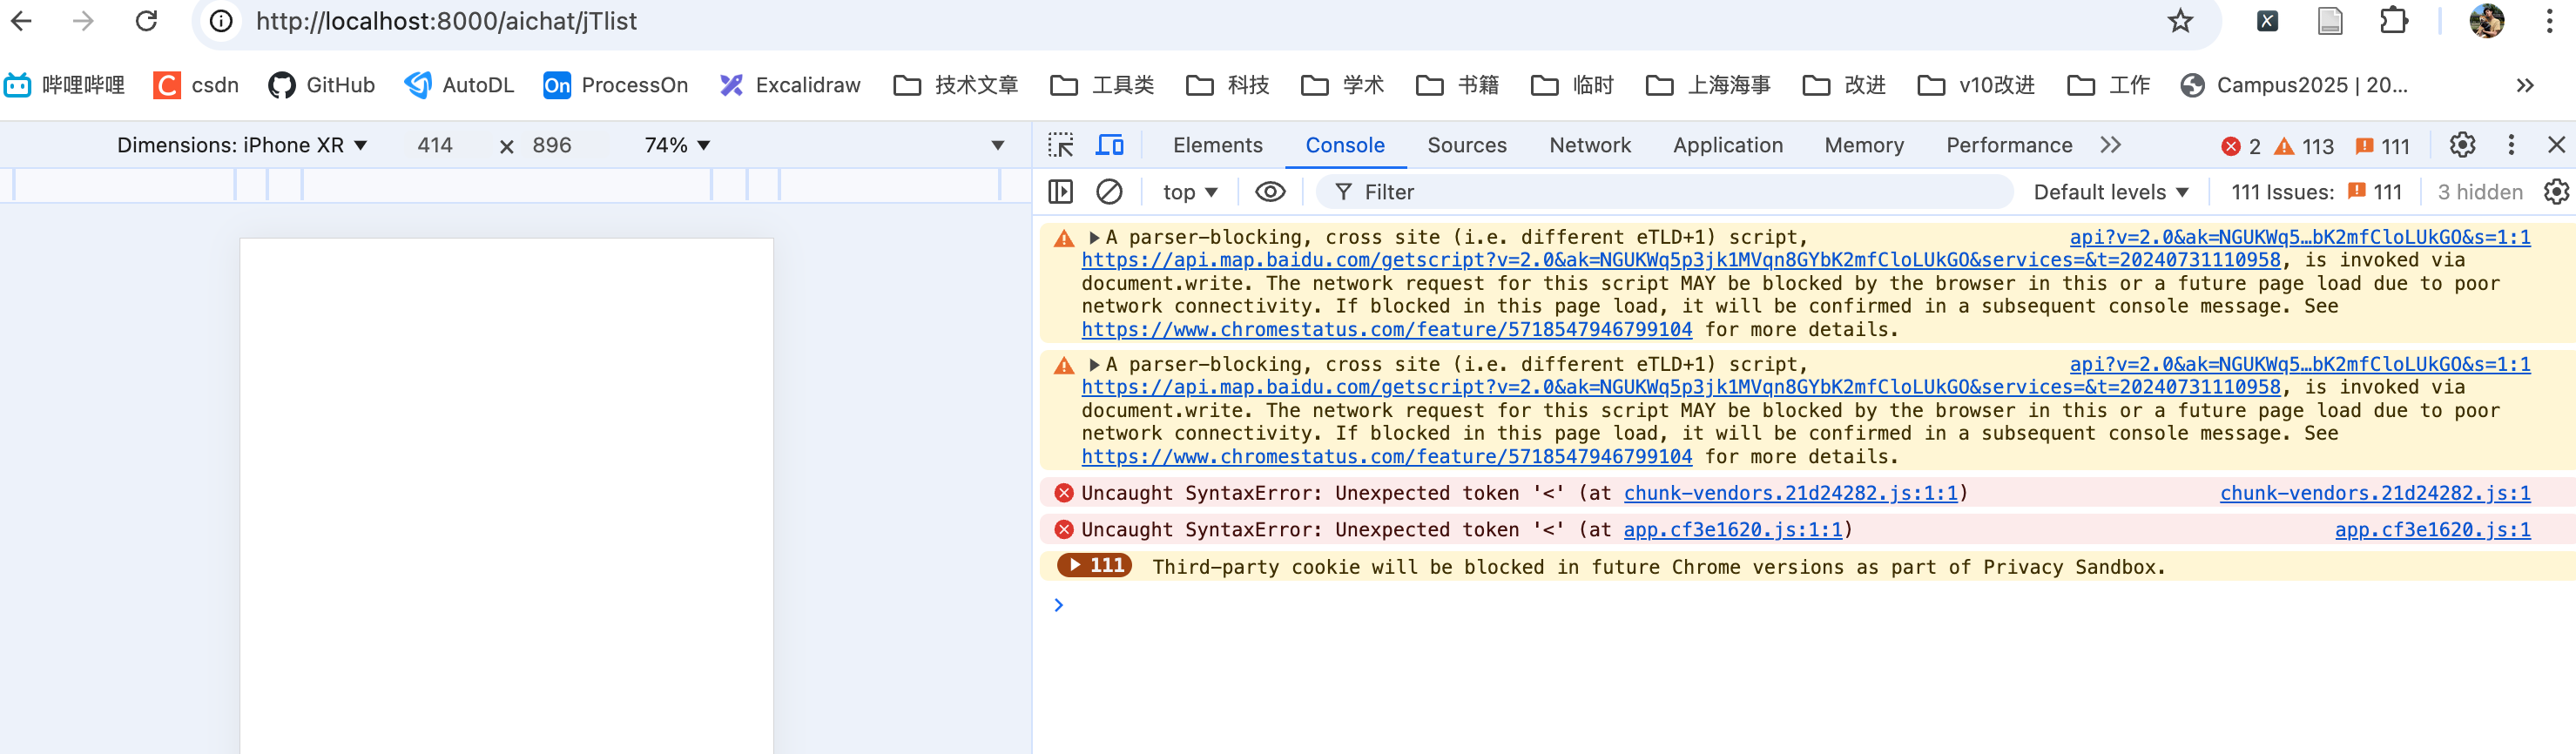The width and height of the screenshot is (2576, 754).
Task: Open the 74% zoom dropdown
Action: 677,145
